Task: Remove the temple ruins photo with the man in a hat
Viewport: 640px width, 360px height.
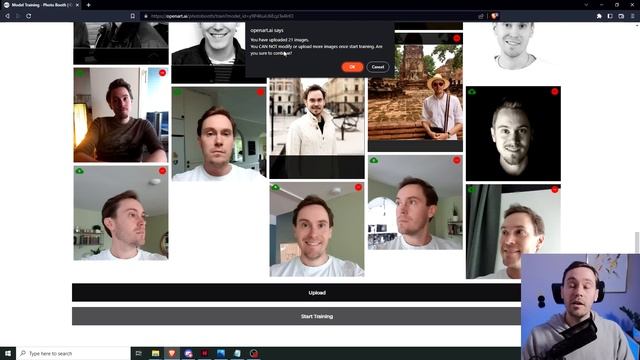Action: pos(457,38)
